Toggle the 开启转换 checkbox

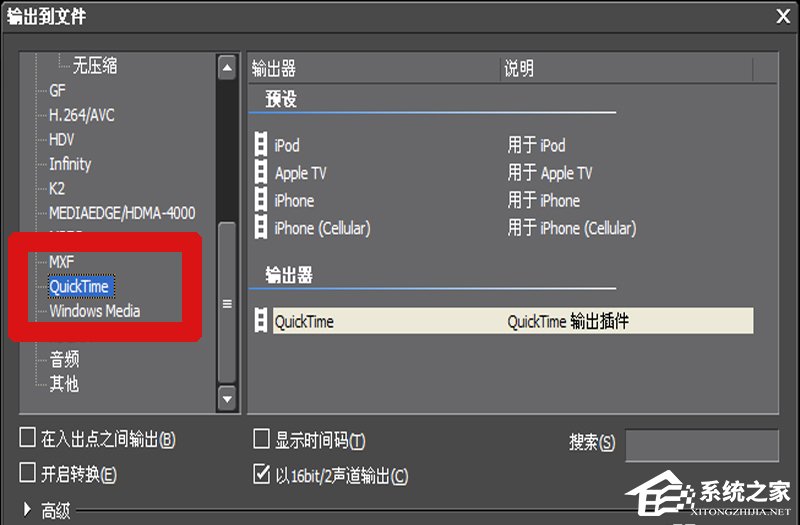click(27, 472)
